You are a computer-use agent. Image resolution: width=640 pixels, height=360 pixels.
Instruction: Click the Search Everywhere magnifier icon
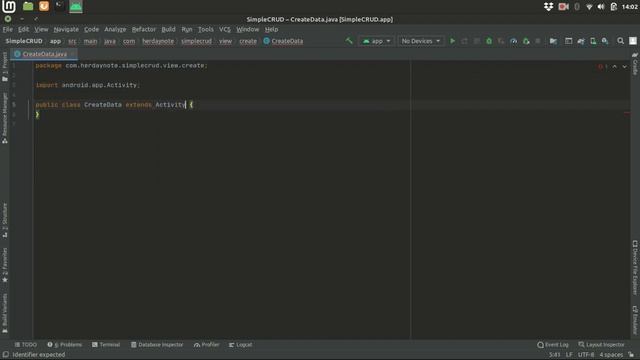[x=620, y=41]
